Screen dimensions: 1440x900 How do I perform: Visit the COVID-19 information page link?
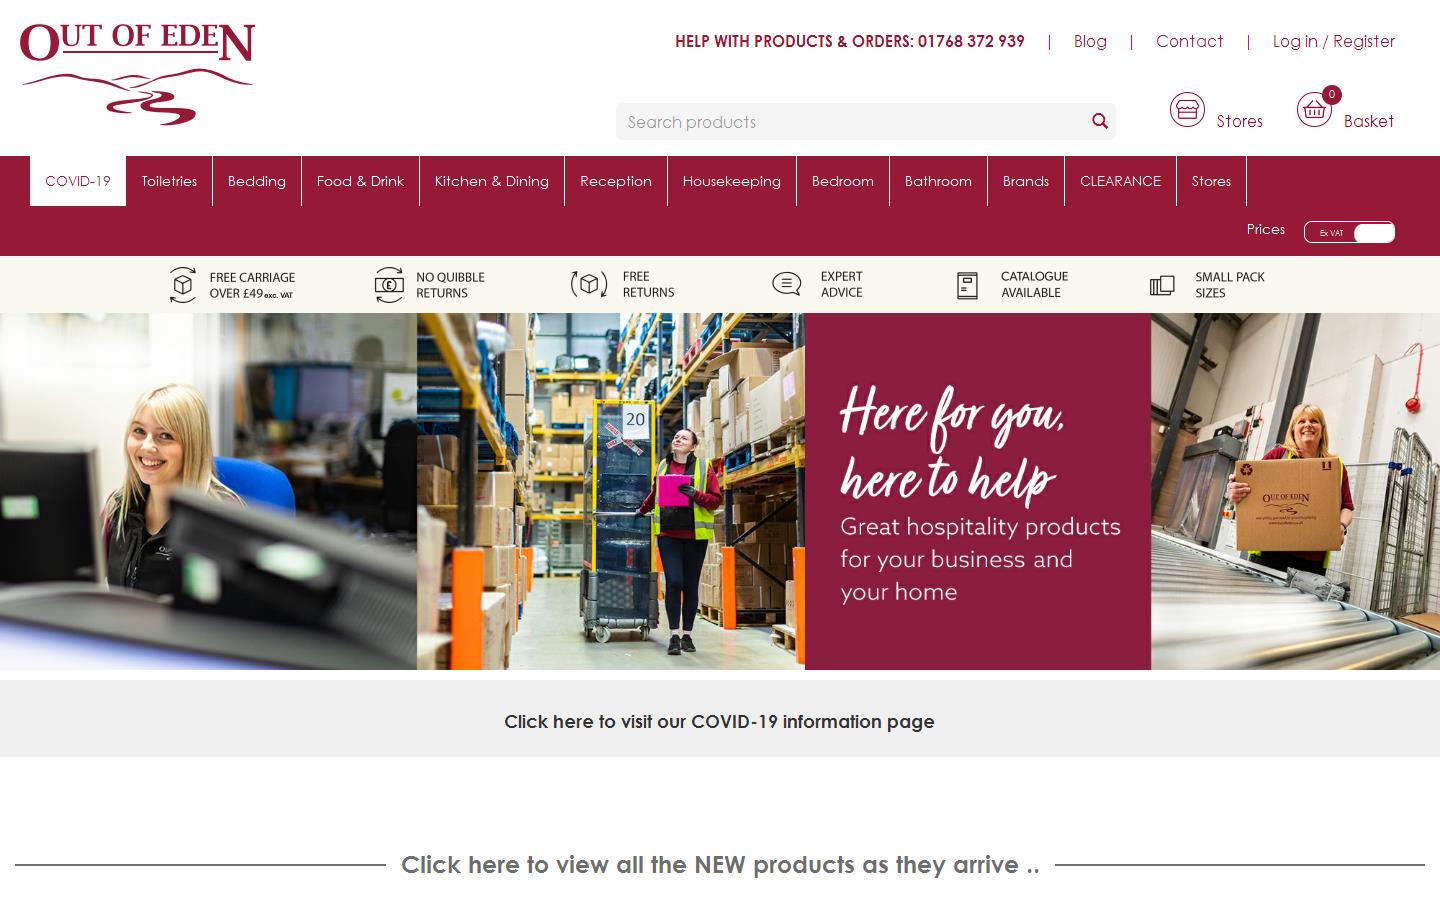click(x=719, y=721)
